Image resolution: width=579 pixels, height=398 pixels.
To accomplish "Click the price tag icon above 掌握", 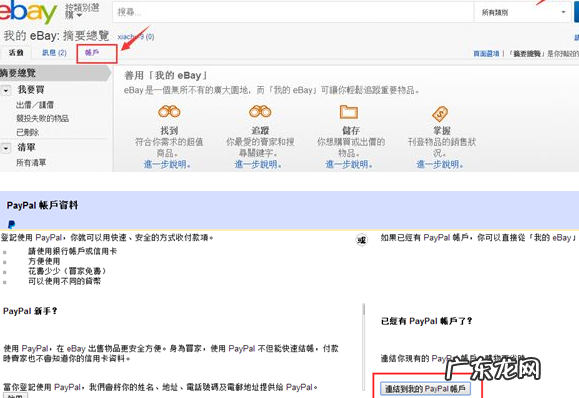I will tap(440, 114).
